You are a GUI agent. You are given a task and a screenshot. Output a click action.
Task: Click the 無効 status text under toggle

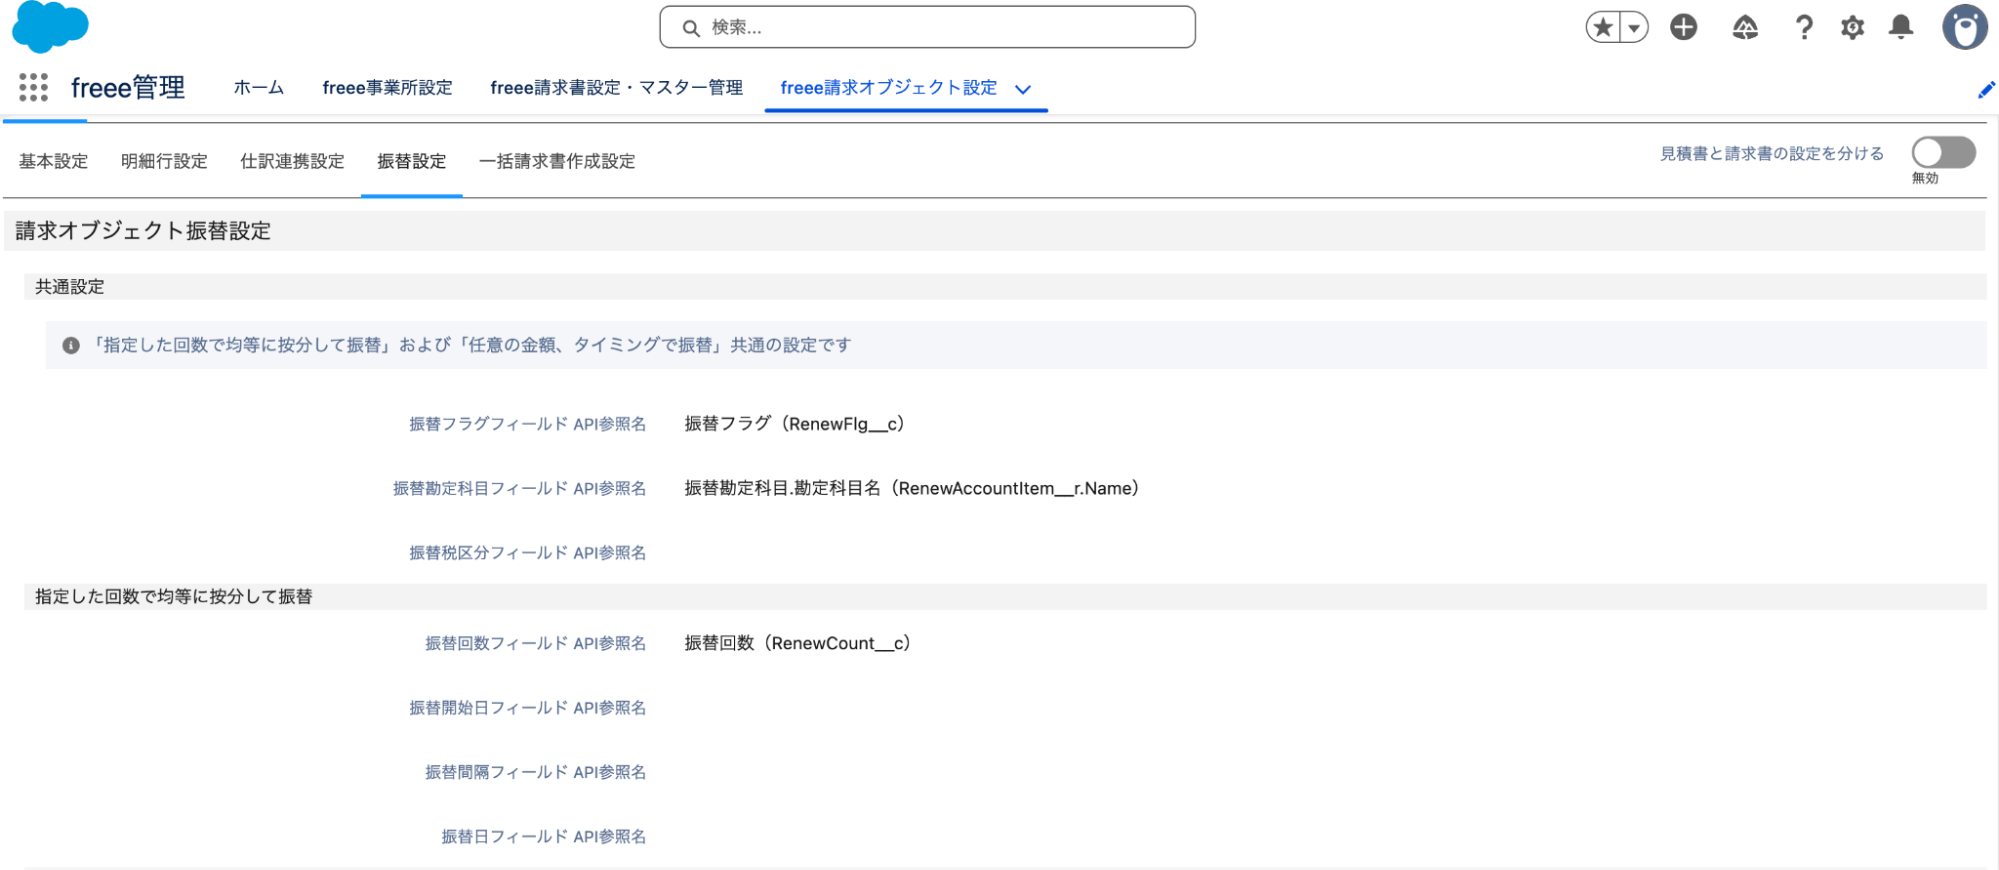[x=1925, y=178]
